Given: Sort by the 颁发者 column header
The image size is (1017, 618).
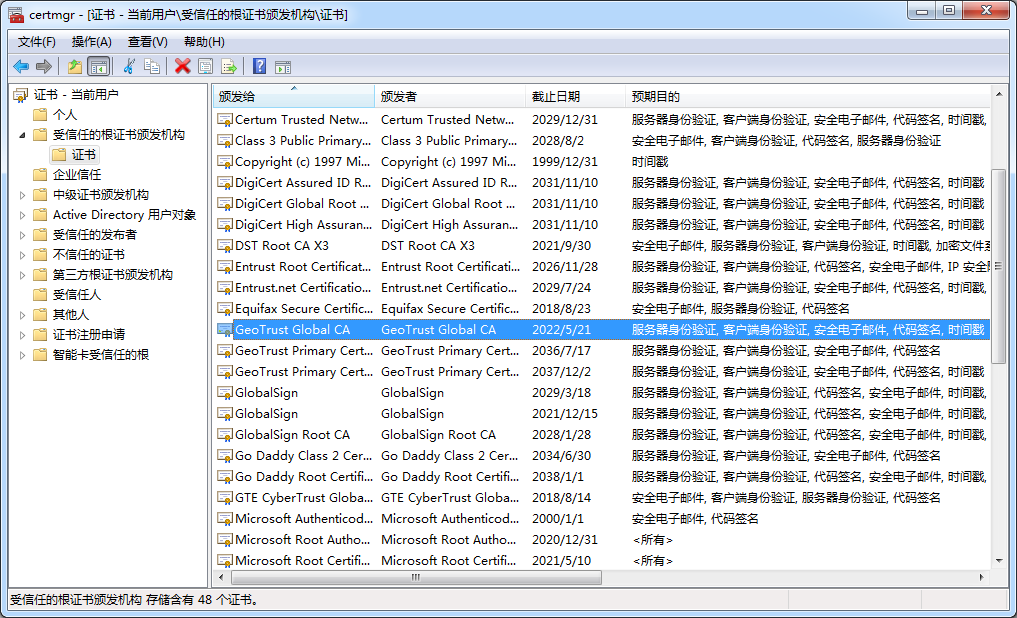Looking at the screenshot, I should point(450,97).
